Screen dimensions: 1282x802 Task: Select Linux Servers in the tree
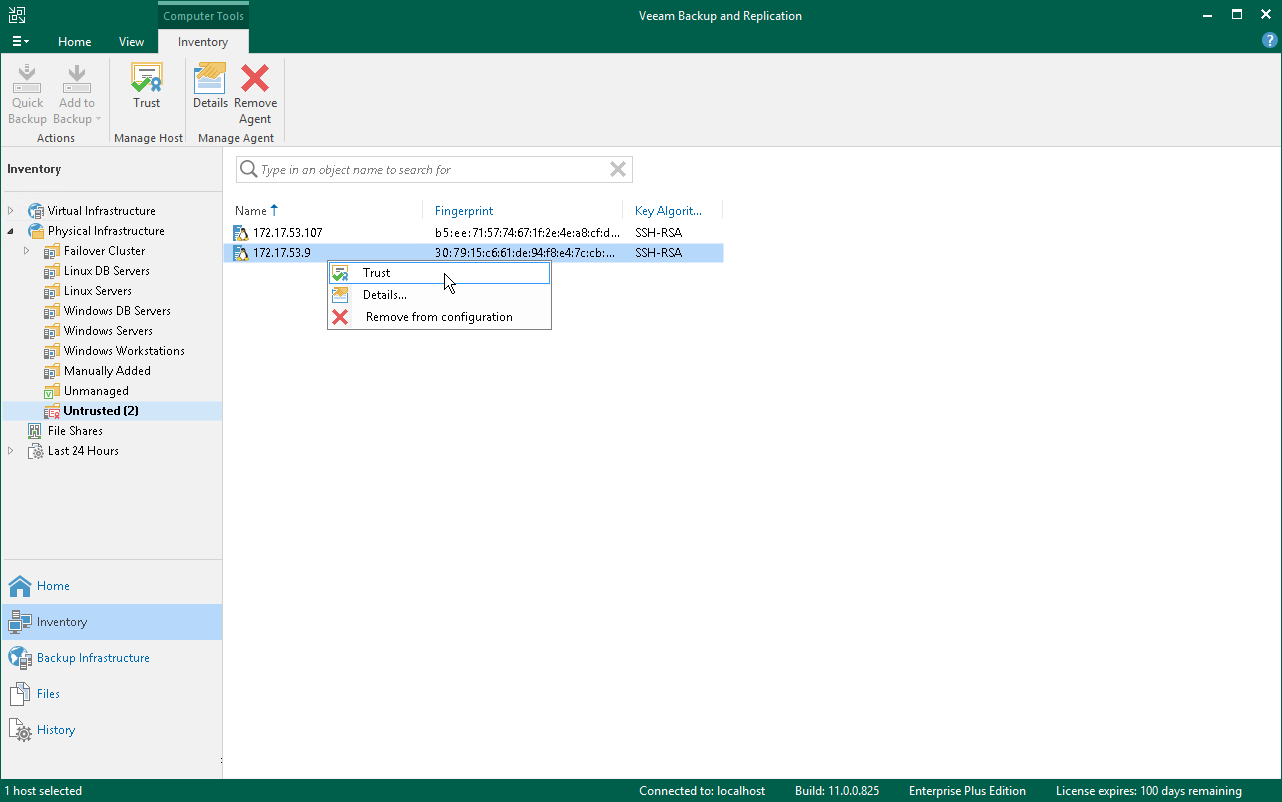pyautogui.click(x=98, y=291)
